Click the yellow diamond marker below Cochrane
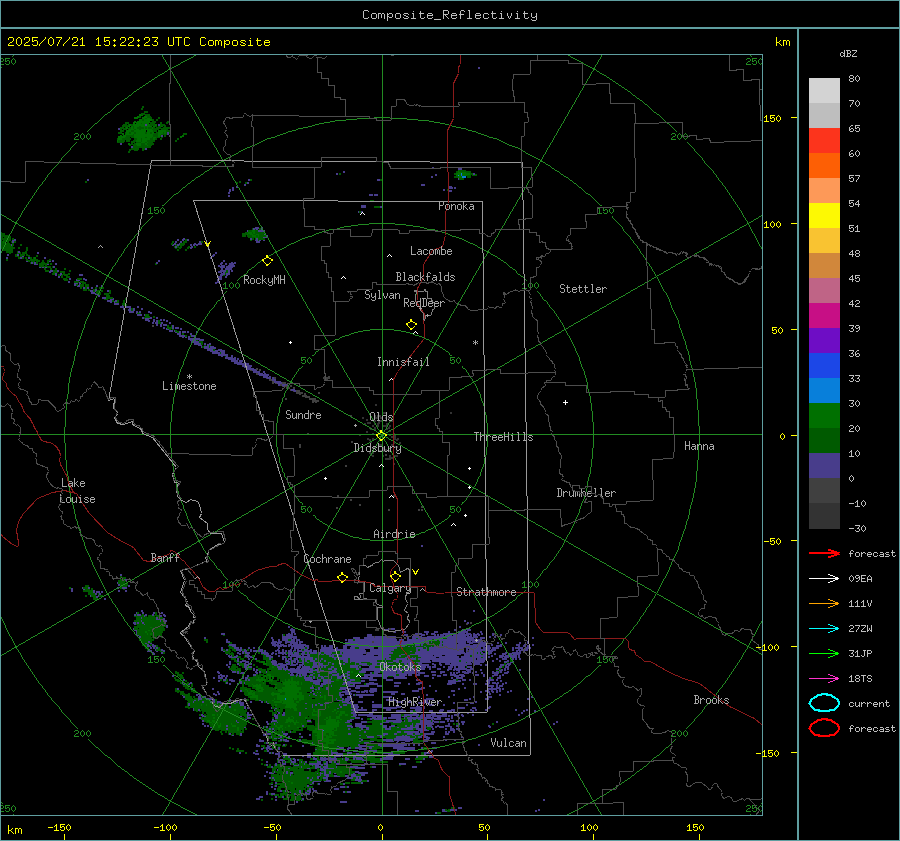This screenshot has width=900, height=841. (342, 577)
